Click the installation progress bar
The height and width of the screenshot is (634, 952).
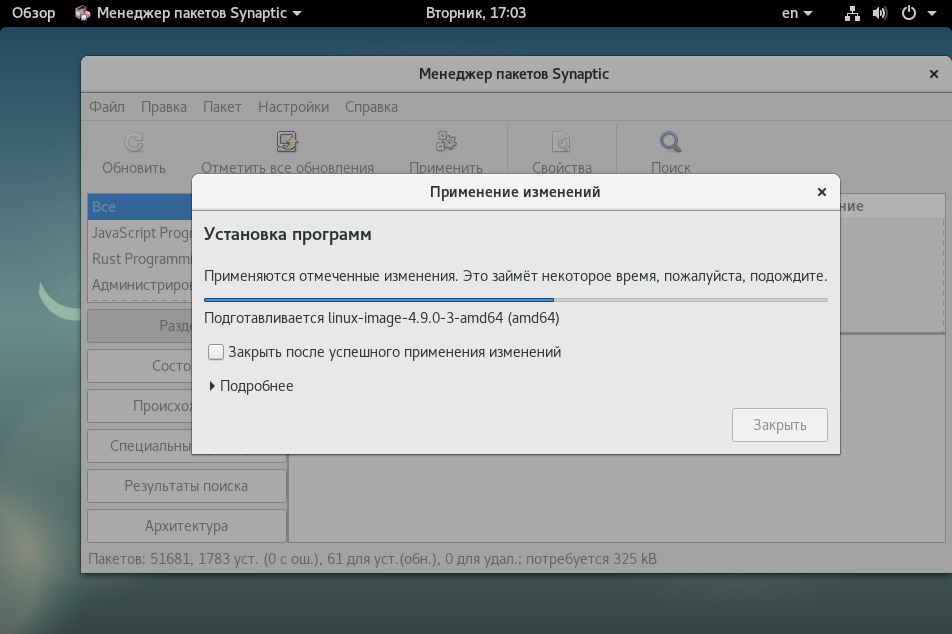point(515,300)
